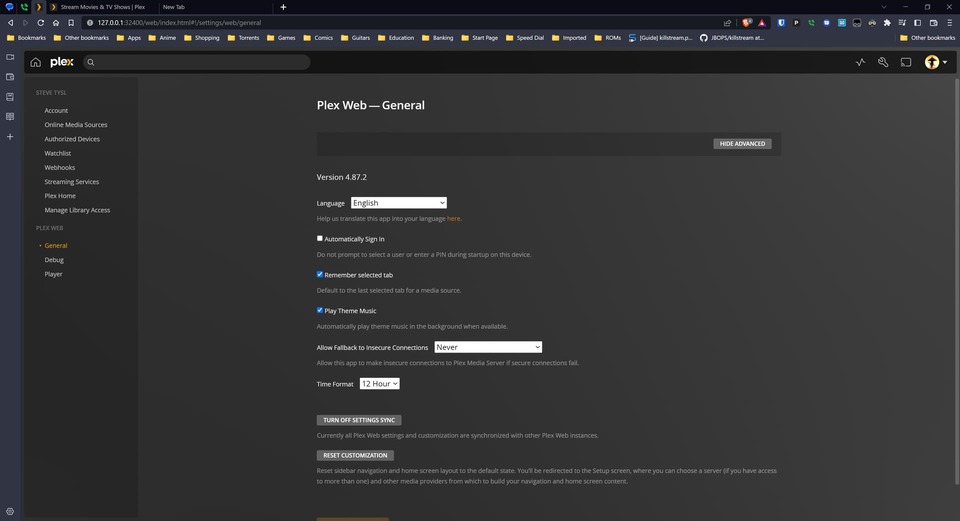Open the Brave Rewards triangle icon
The height and width of the screenshot is (521, 960).
pyautogui.click(x=762, y=23)
